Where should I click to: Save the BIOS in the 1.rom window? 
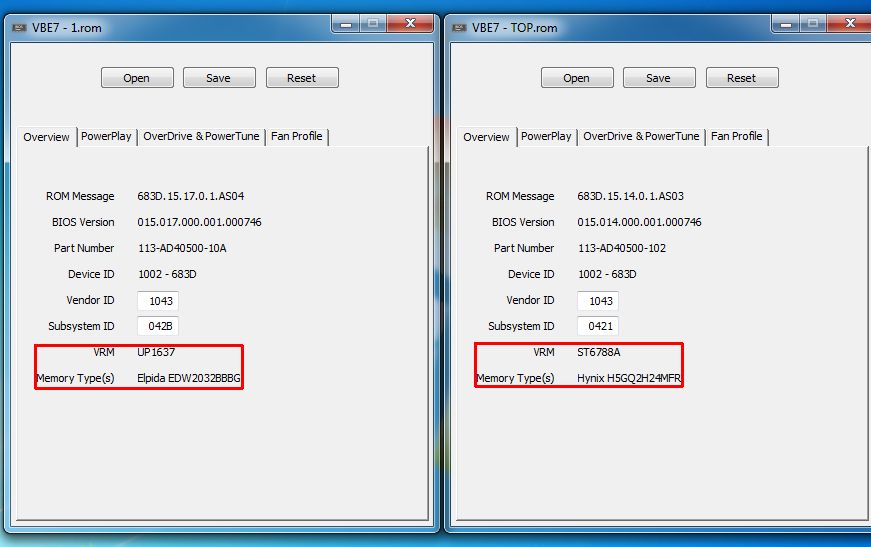tap(219, 78)
